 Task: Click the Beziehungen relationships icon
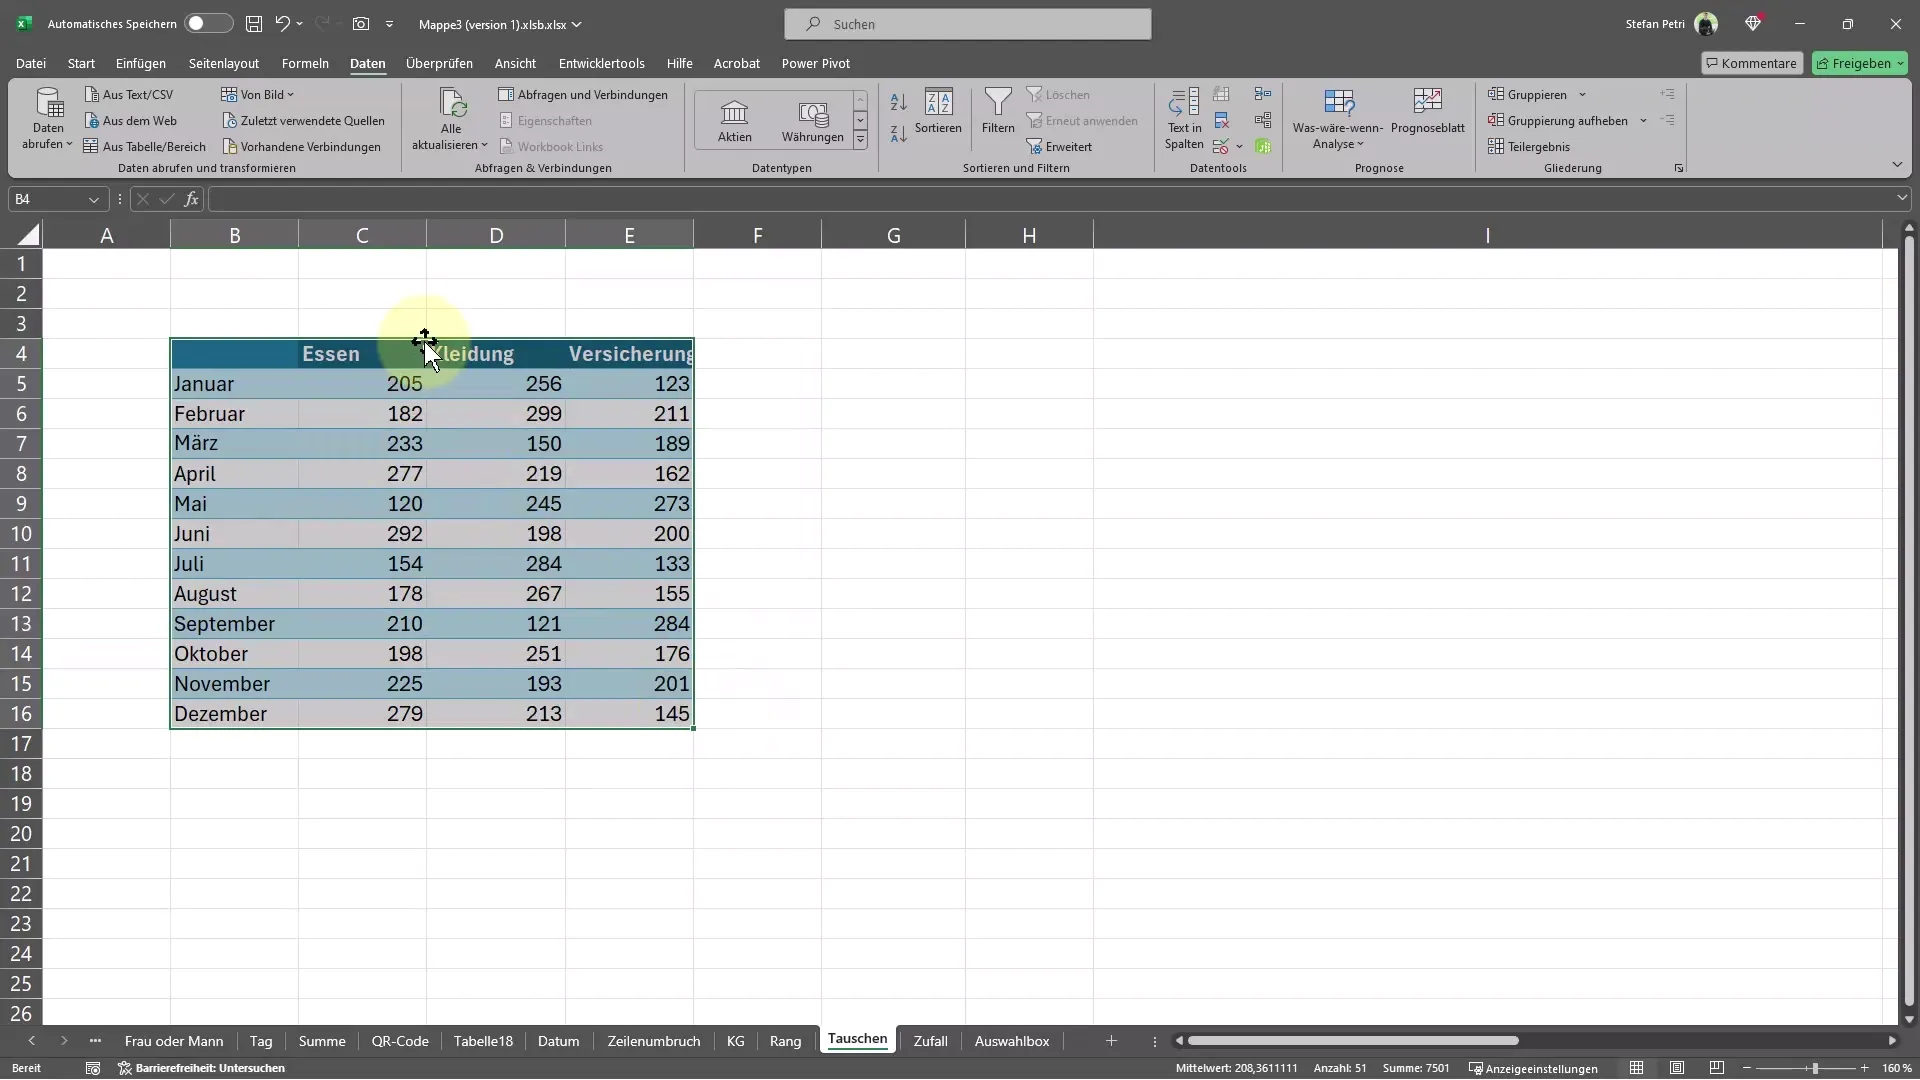[x=1263, y=120]
